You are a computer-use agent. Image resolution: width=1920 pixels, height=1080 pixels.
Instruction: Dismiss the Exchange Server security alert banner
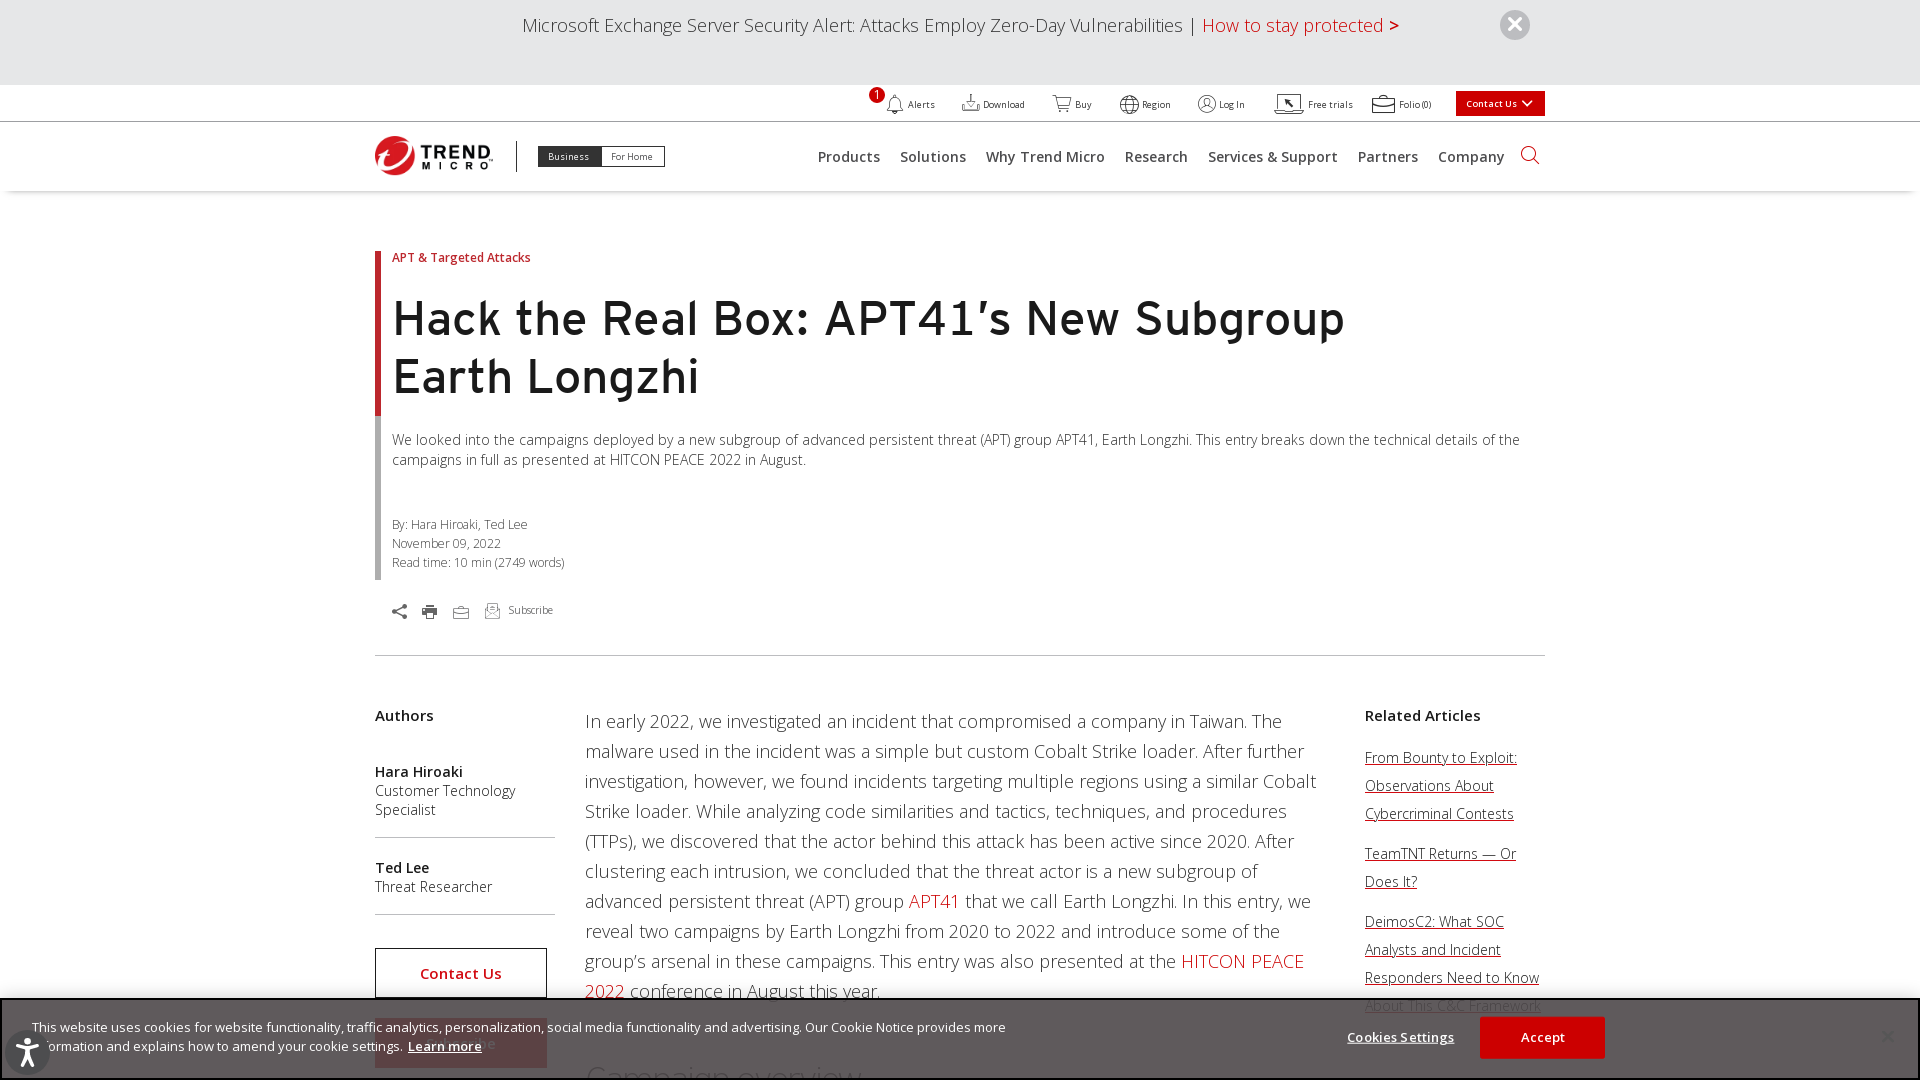[1514, 25]
